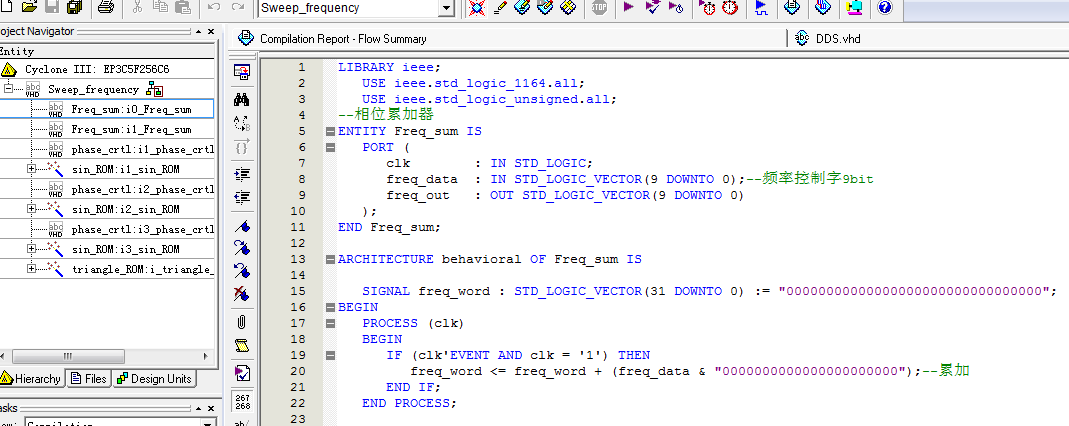1069x426 pixels.
Task: Switch to the Hierarchy tab
Action: click(x=31, y=378)
